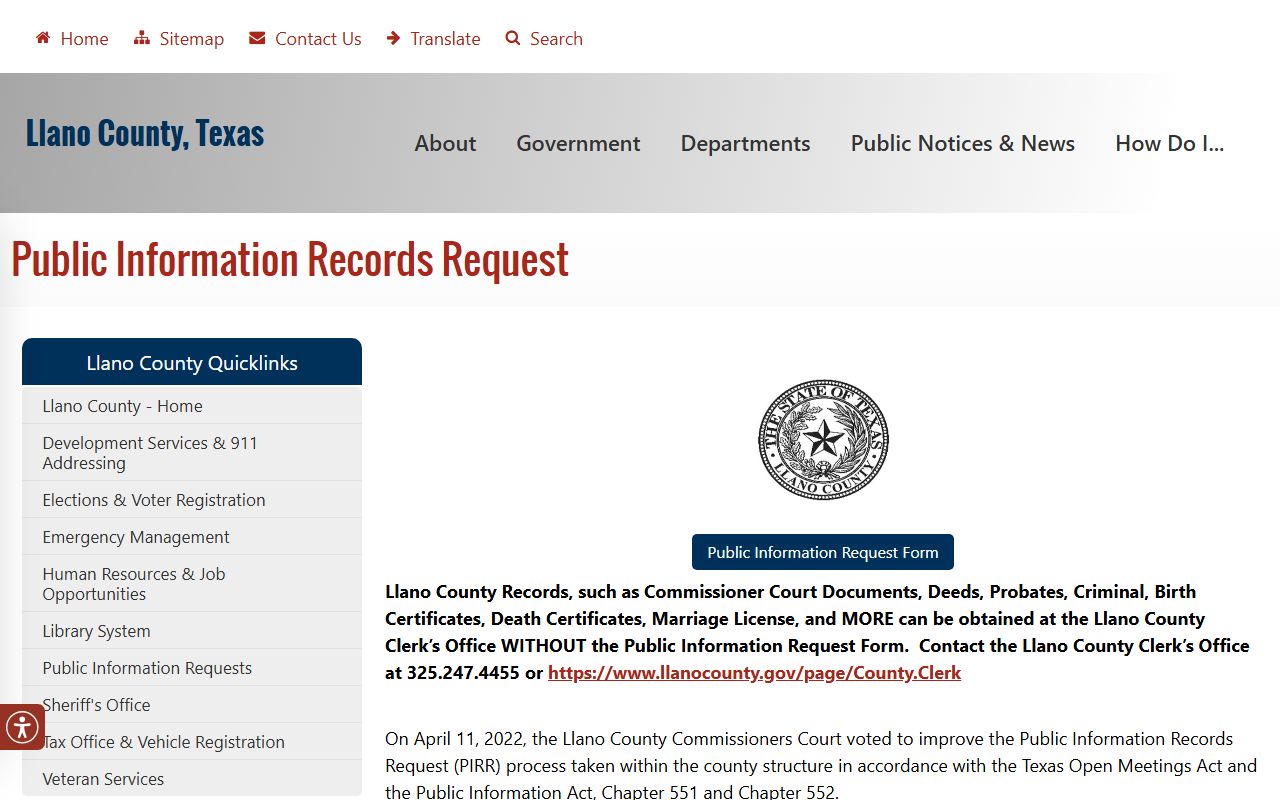Screen dimensions: 1280x800
Task: Open the Translate link
Action: click(446, 38)
